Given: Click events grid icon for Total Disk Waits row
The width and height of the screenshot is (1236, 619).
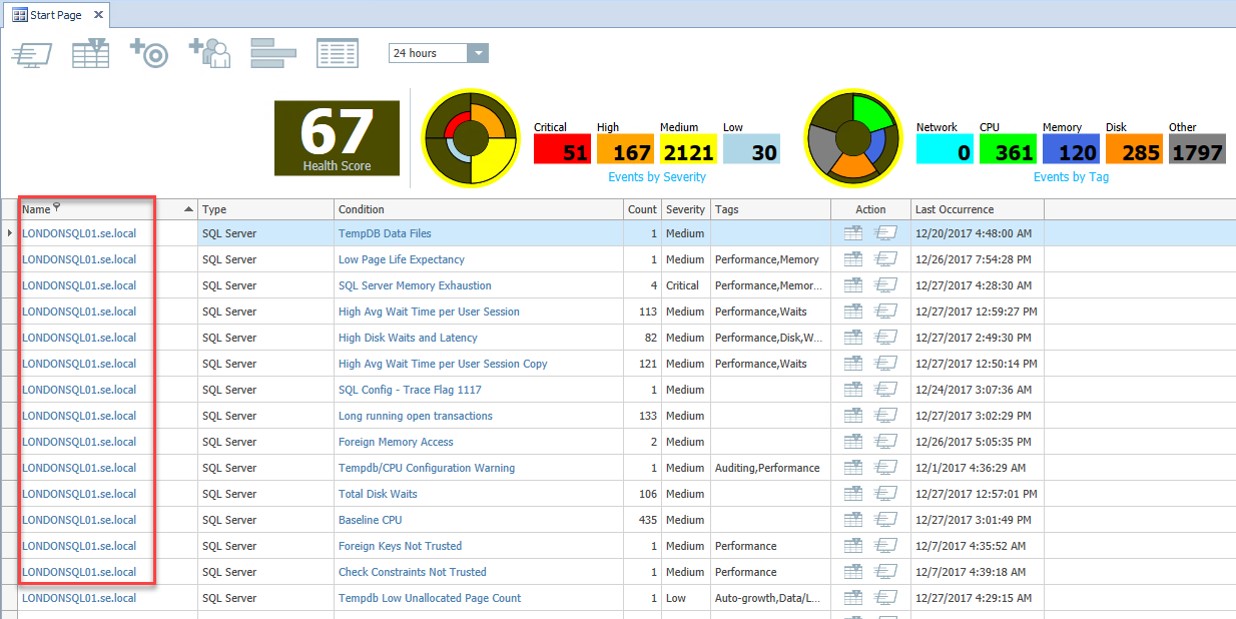Looking at the screenshot, I should (x=853, y=493).
